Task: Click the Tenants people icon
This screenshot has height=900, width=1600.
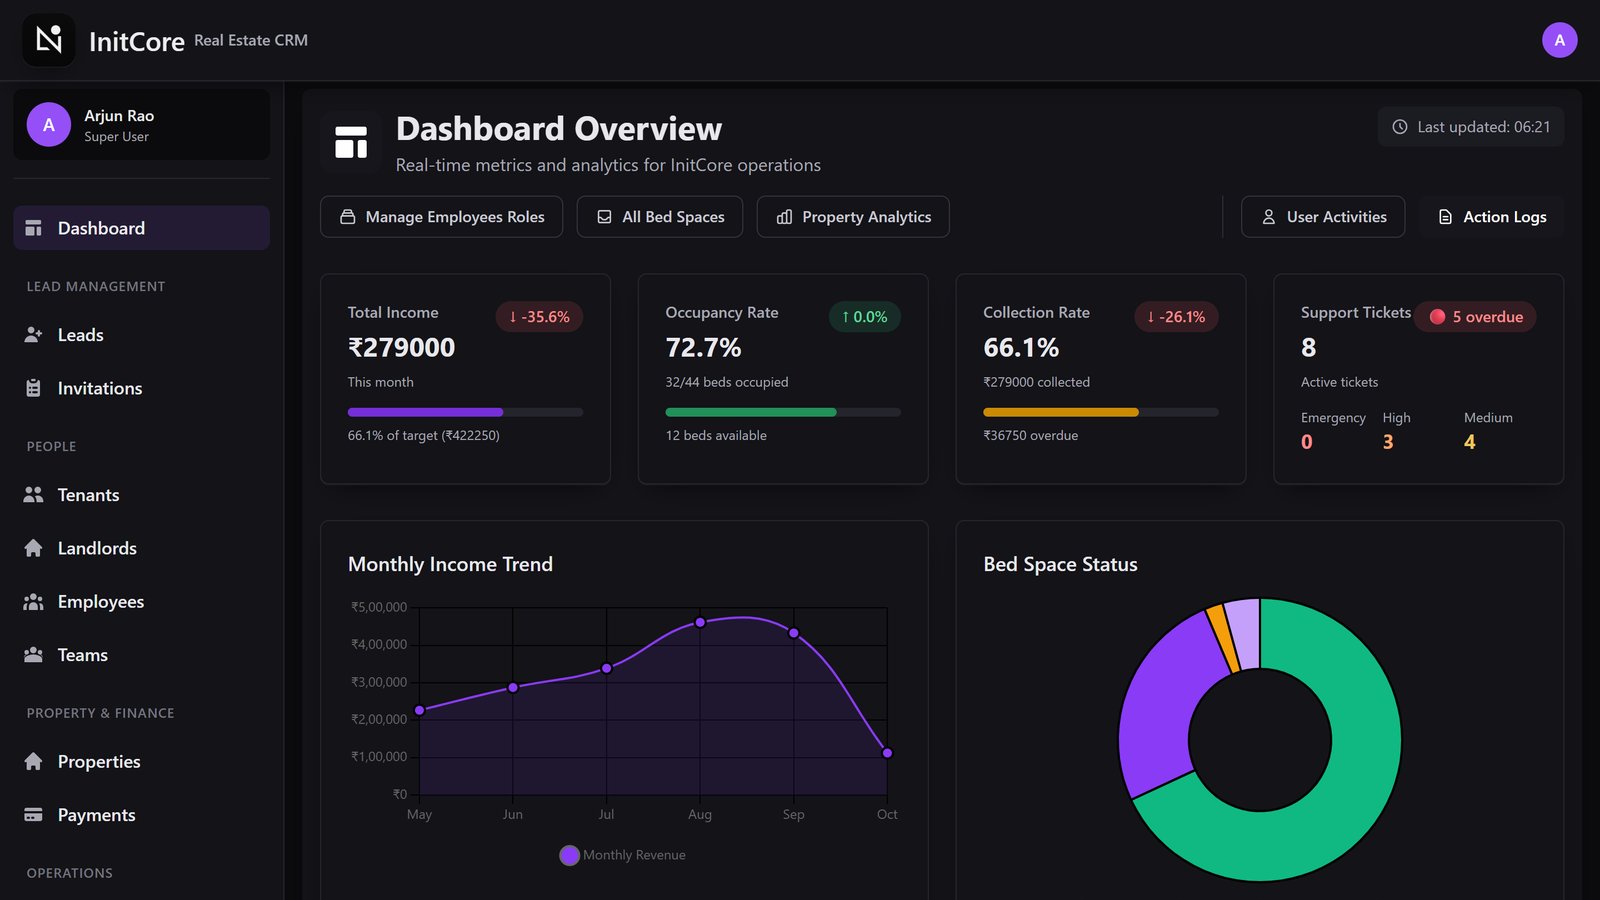Action: pyautogui.click(x=33, y=495)
